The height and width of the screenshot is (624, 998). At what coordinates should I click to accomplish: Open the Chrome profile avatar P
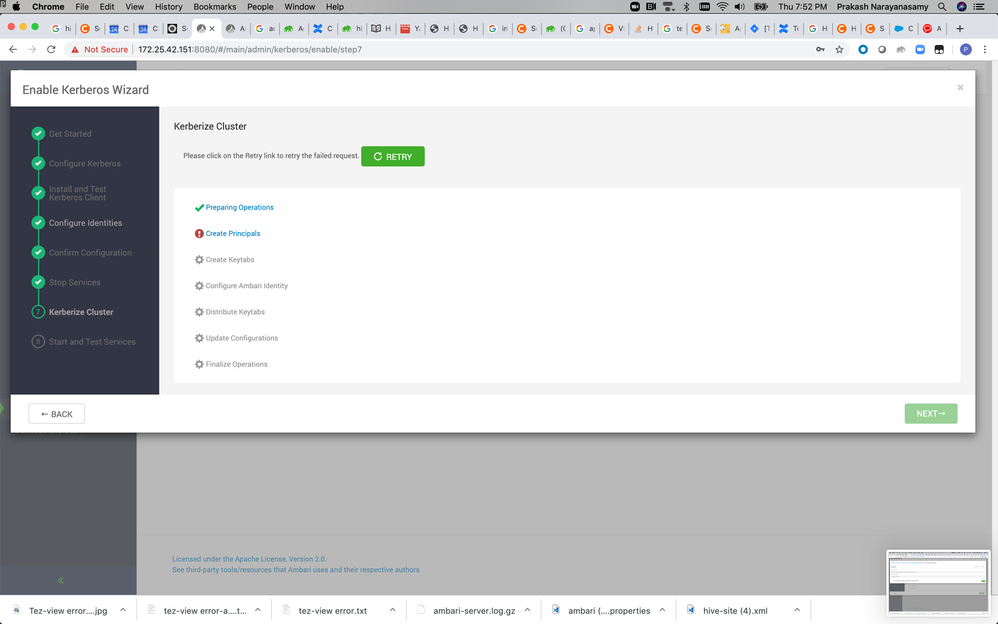[966, 49]
